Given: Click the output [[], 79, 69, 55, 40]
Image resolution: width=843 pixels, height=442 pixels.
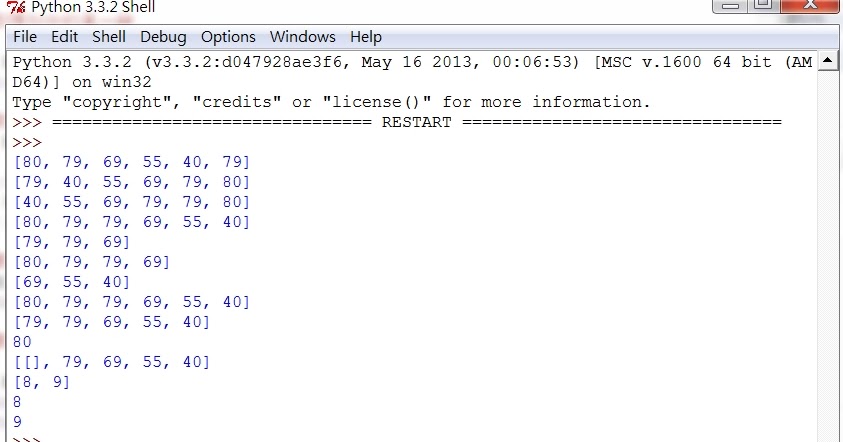Looking at the screenshot, I should (111, 362).
